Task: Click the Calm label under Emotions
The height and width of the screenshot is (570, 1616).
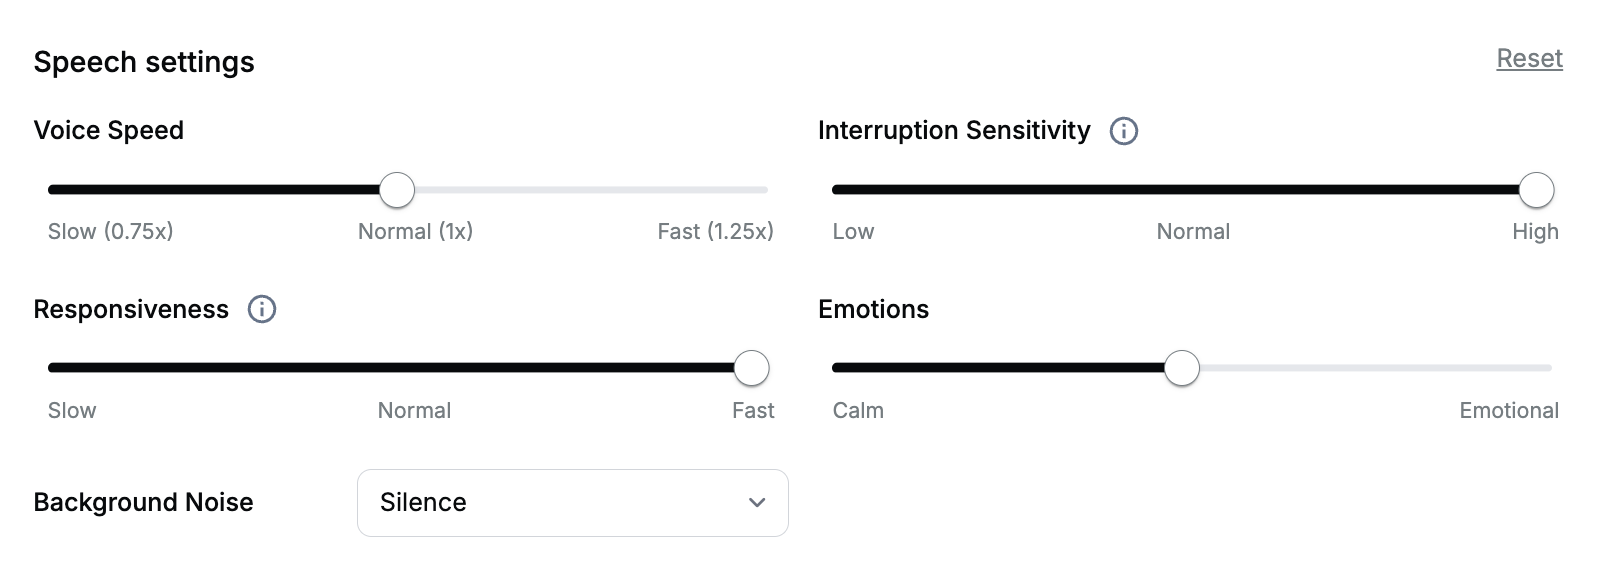Action: tap(858, 411)
